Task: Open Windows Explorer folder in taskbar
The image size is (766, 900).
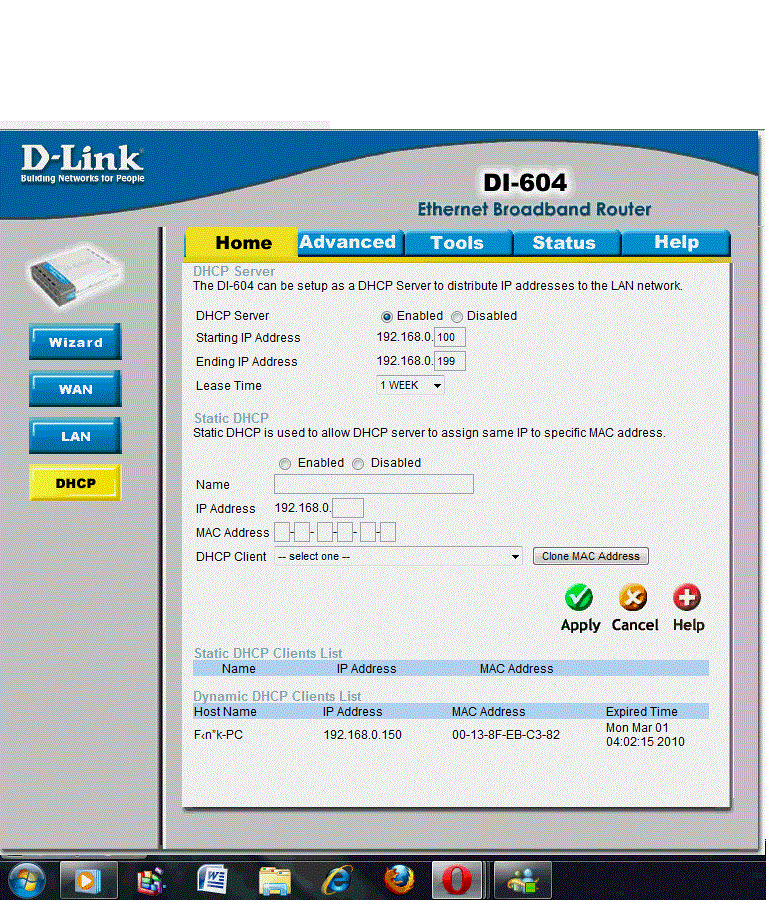Action: 275,881
